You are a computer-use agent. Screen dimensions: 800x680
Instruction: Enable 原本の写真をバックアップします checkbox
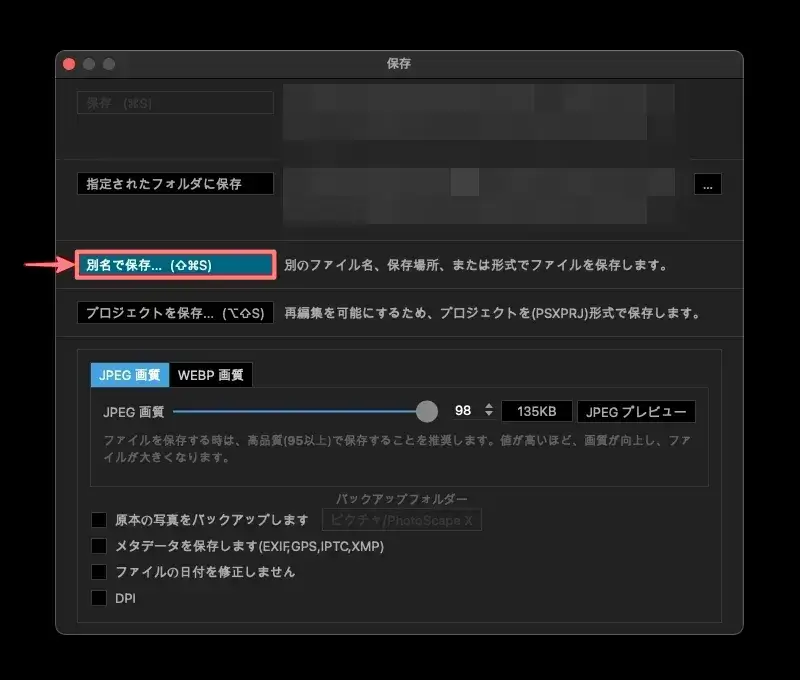coord(98,519)
